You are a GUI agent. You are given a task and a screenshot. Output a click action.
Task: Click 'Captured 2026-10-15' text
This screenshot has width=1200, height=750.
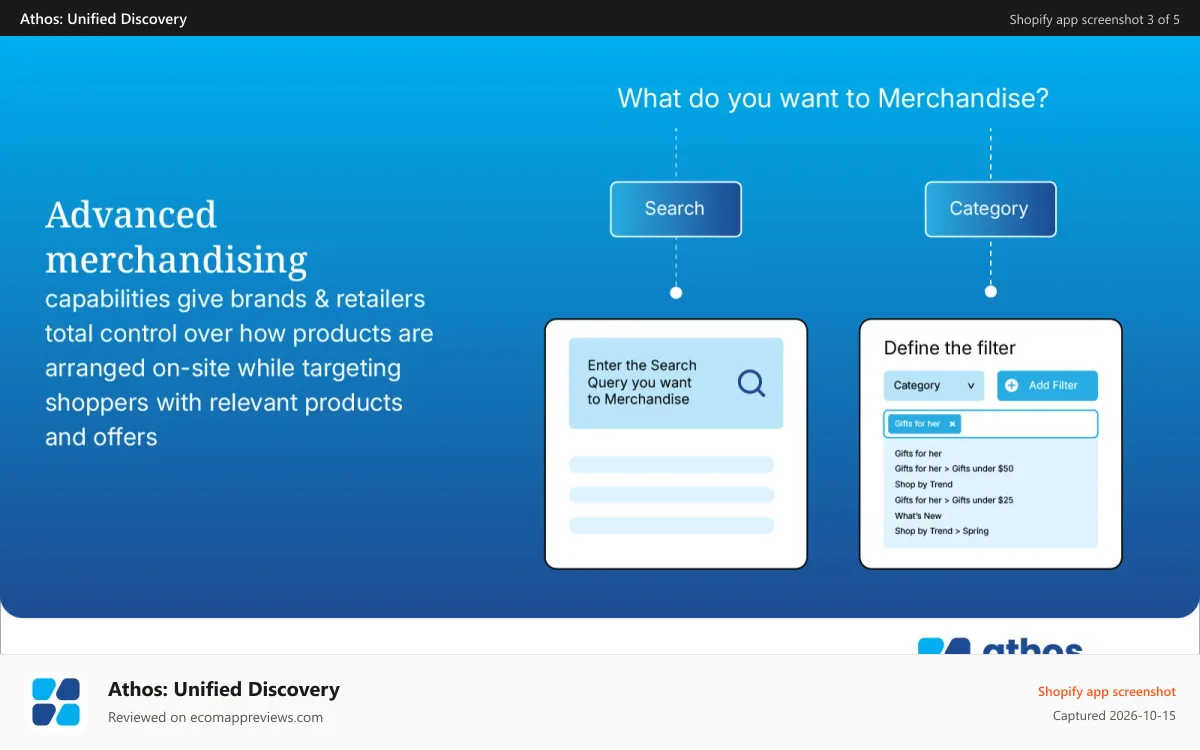tap(1114, 716)
